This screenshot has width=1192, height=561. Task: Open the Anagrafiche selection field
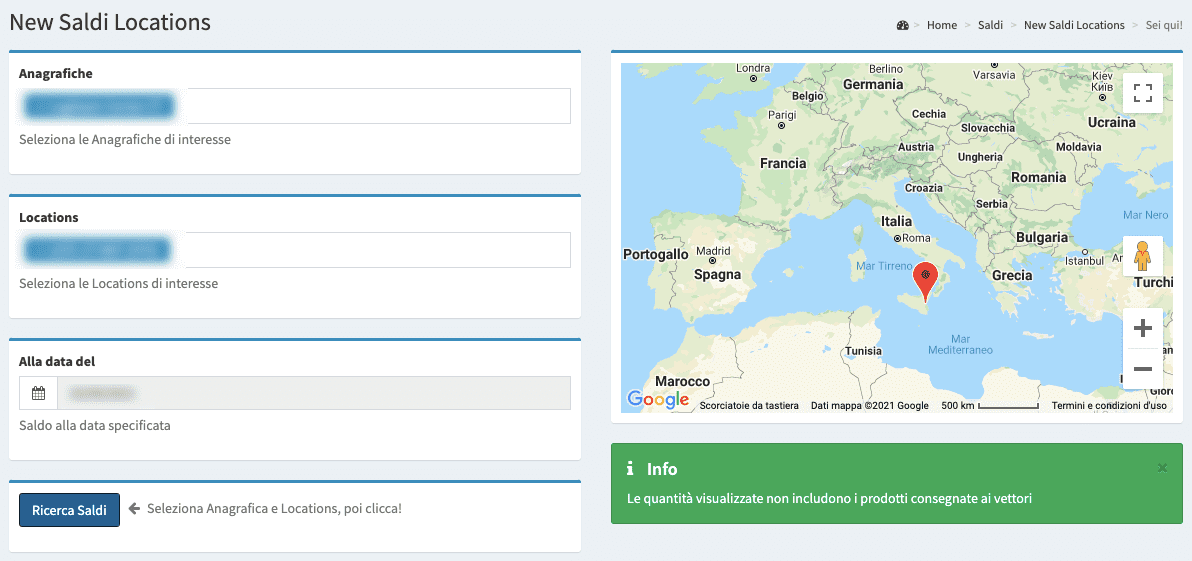[x=378, y=106]
